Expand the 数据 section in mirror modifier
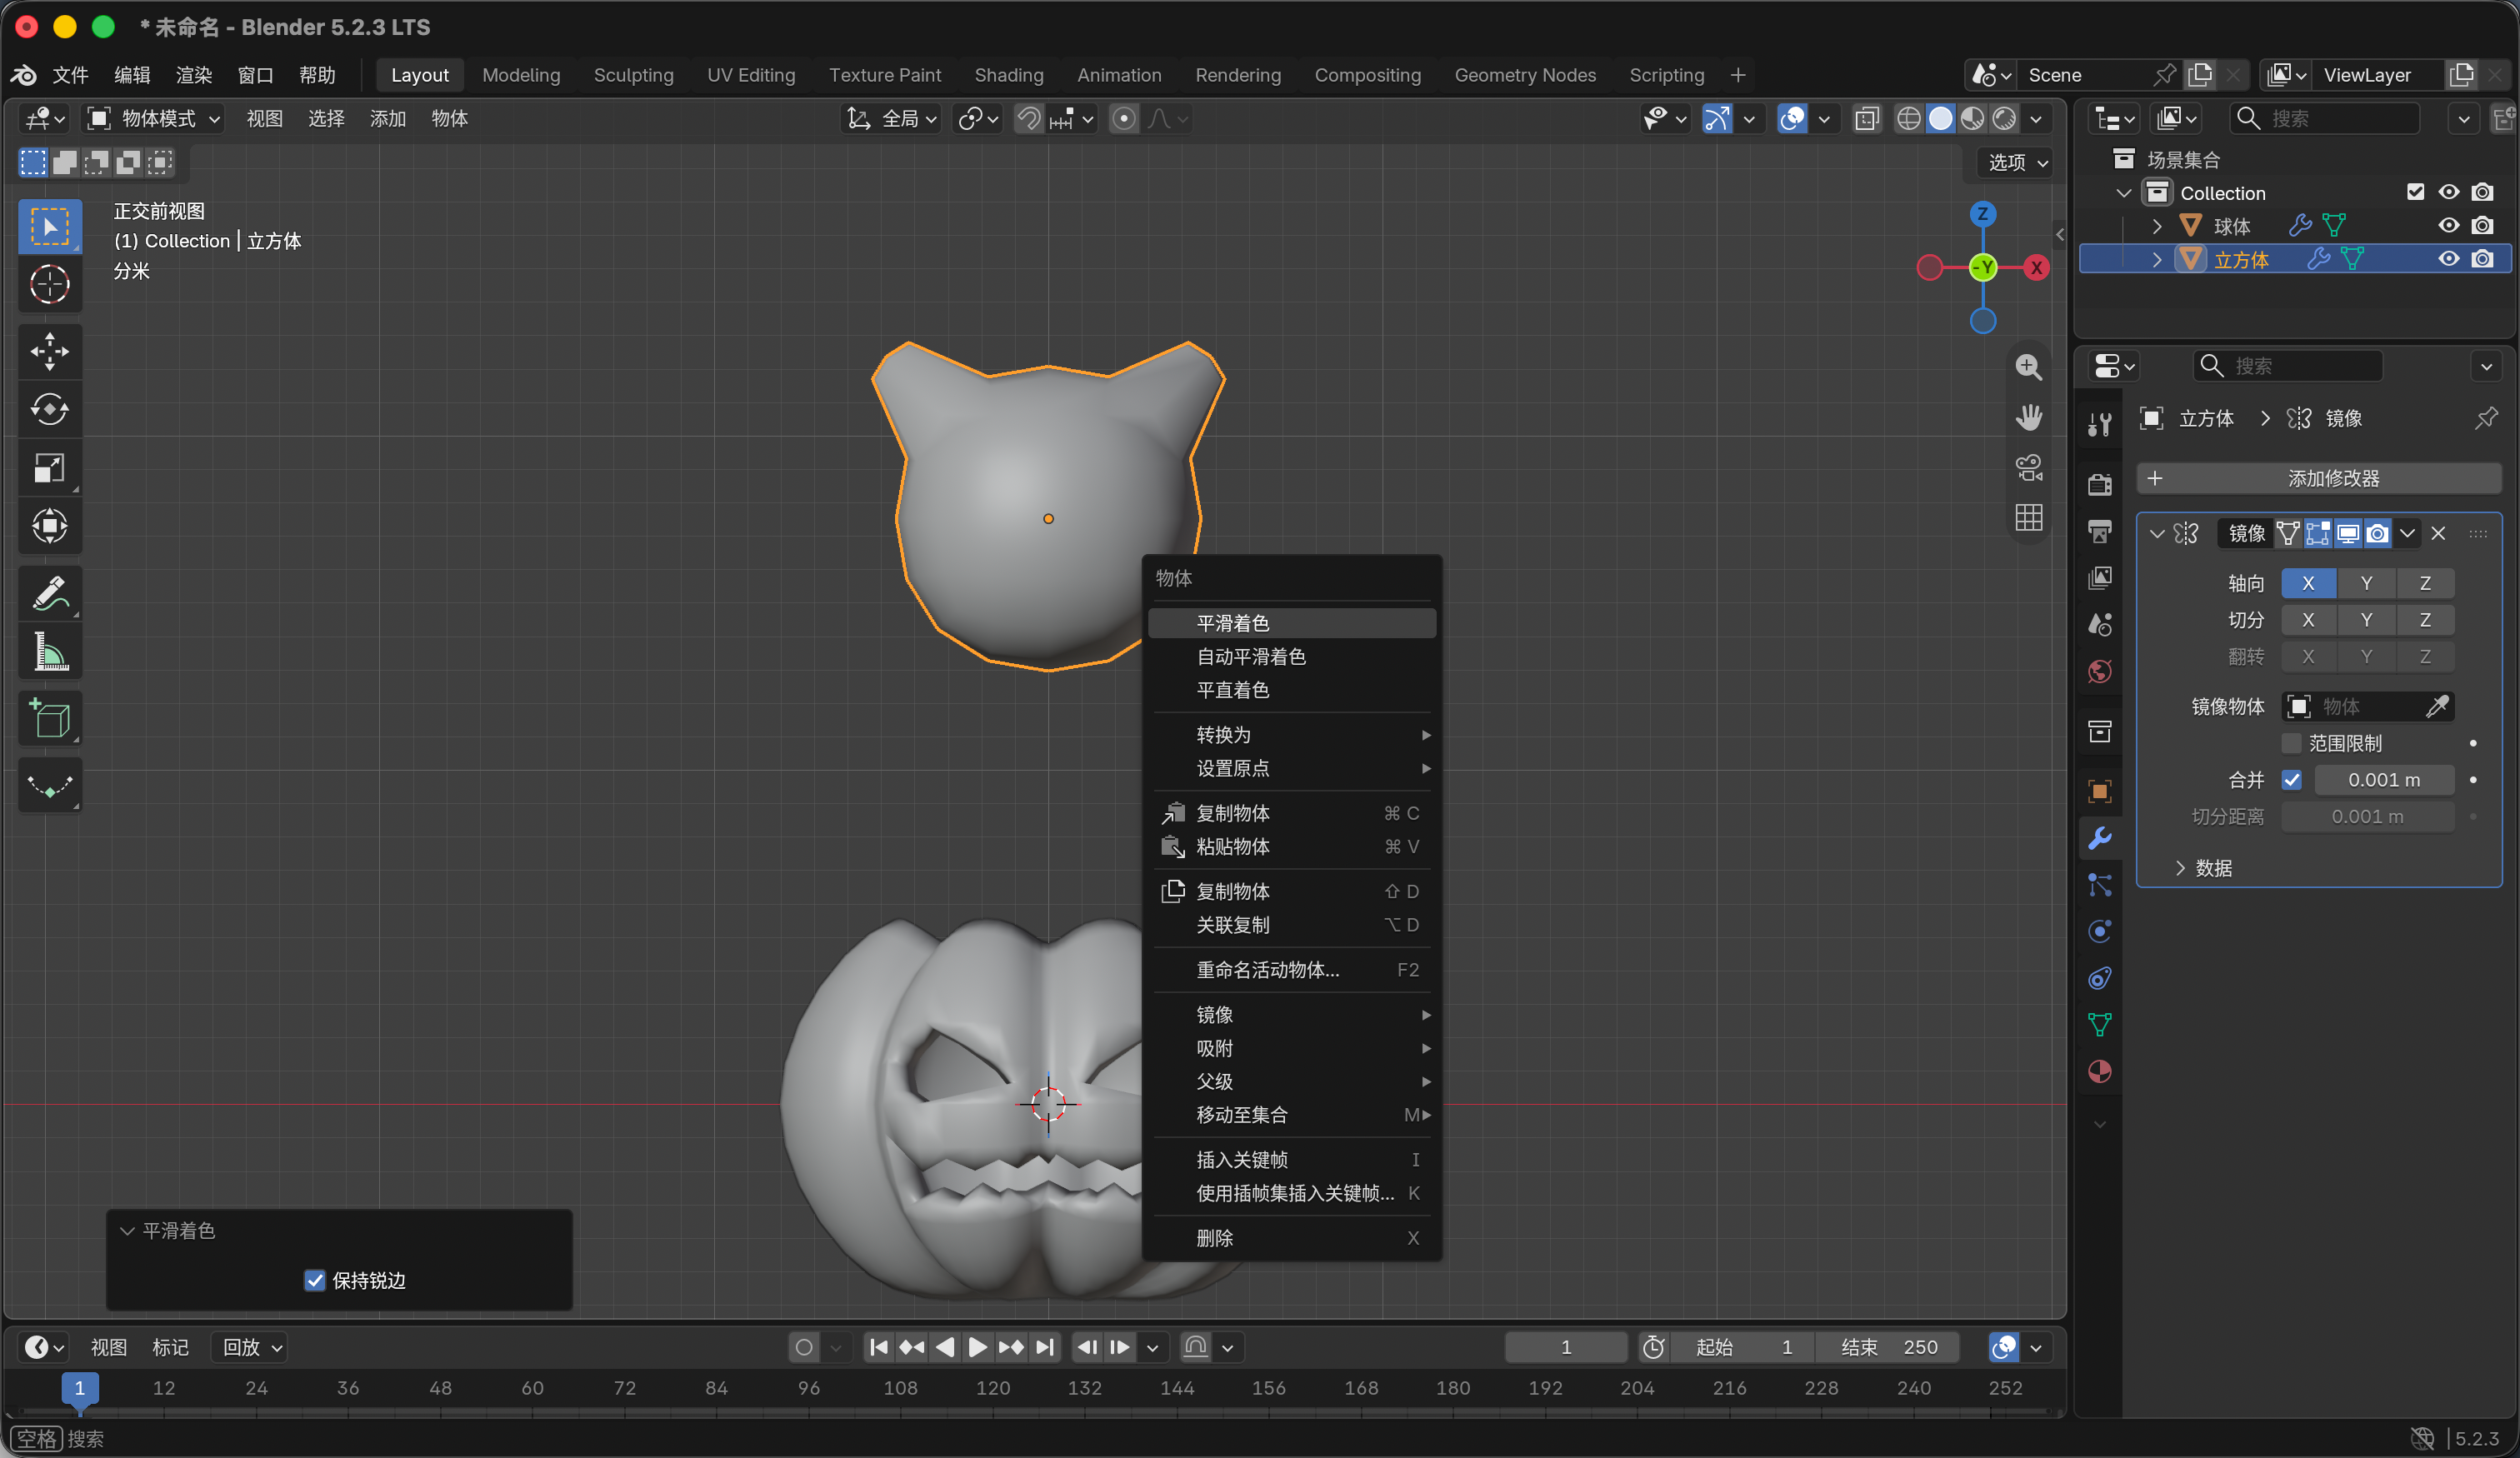This screenshot has height=1458, width=2520. [2203, 868]
